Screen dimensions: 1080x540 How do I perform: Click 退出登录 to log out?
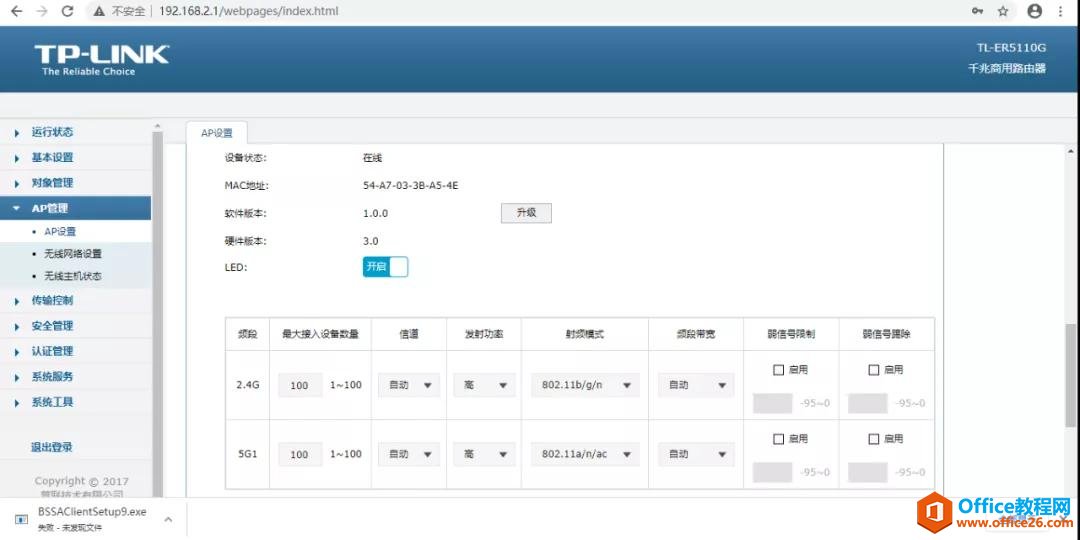point(52,447)
